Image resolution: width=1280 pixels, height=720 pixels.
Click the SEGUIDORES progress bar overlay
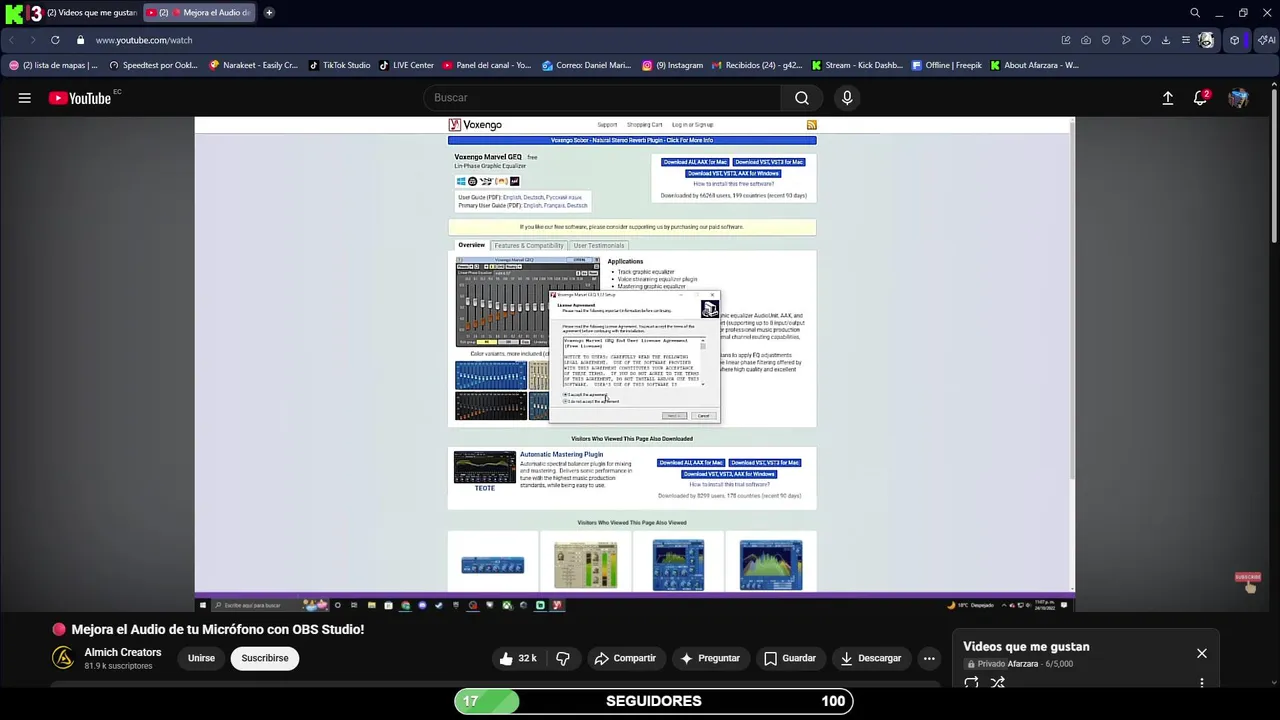point(654,701)
